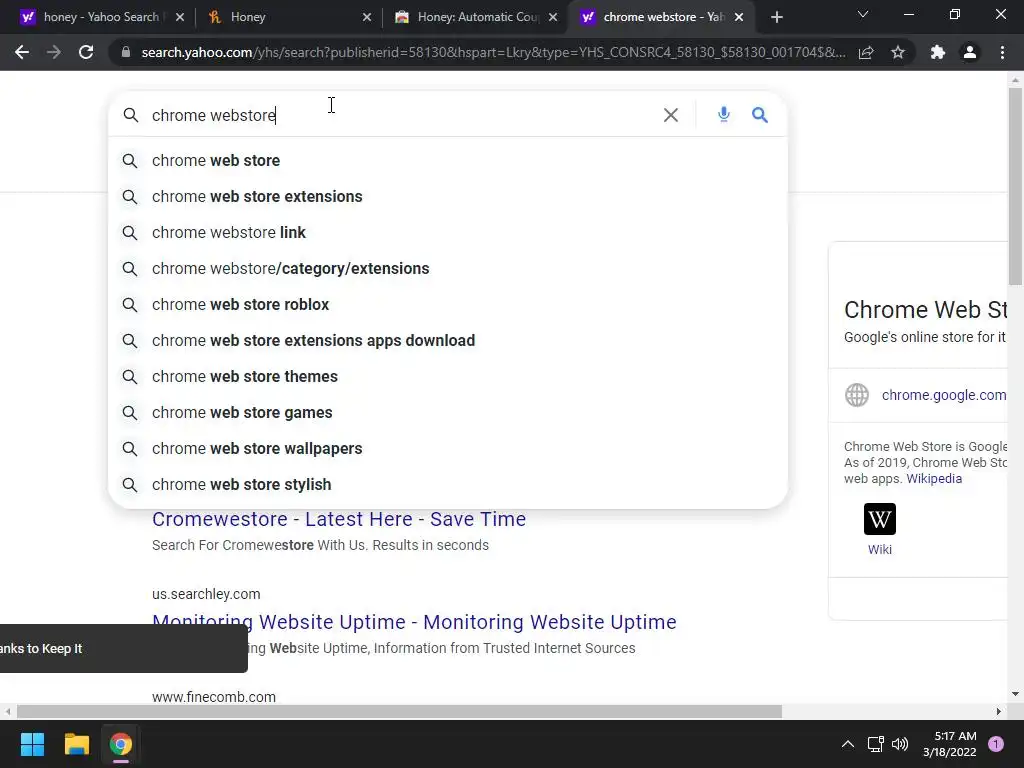Click the Wiki label under logo
This screenshot has width=1024, height=768.
(880, 550)
